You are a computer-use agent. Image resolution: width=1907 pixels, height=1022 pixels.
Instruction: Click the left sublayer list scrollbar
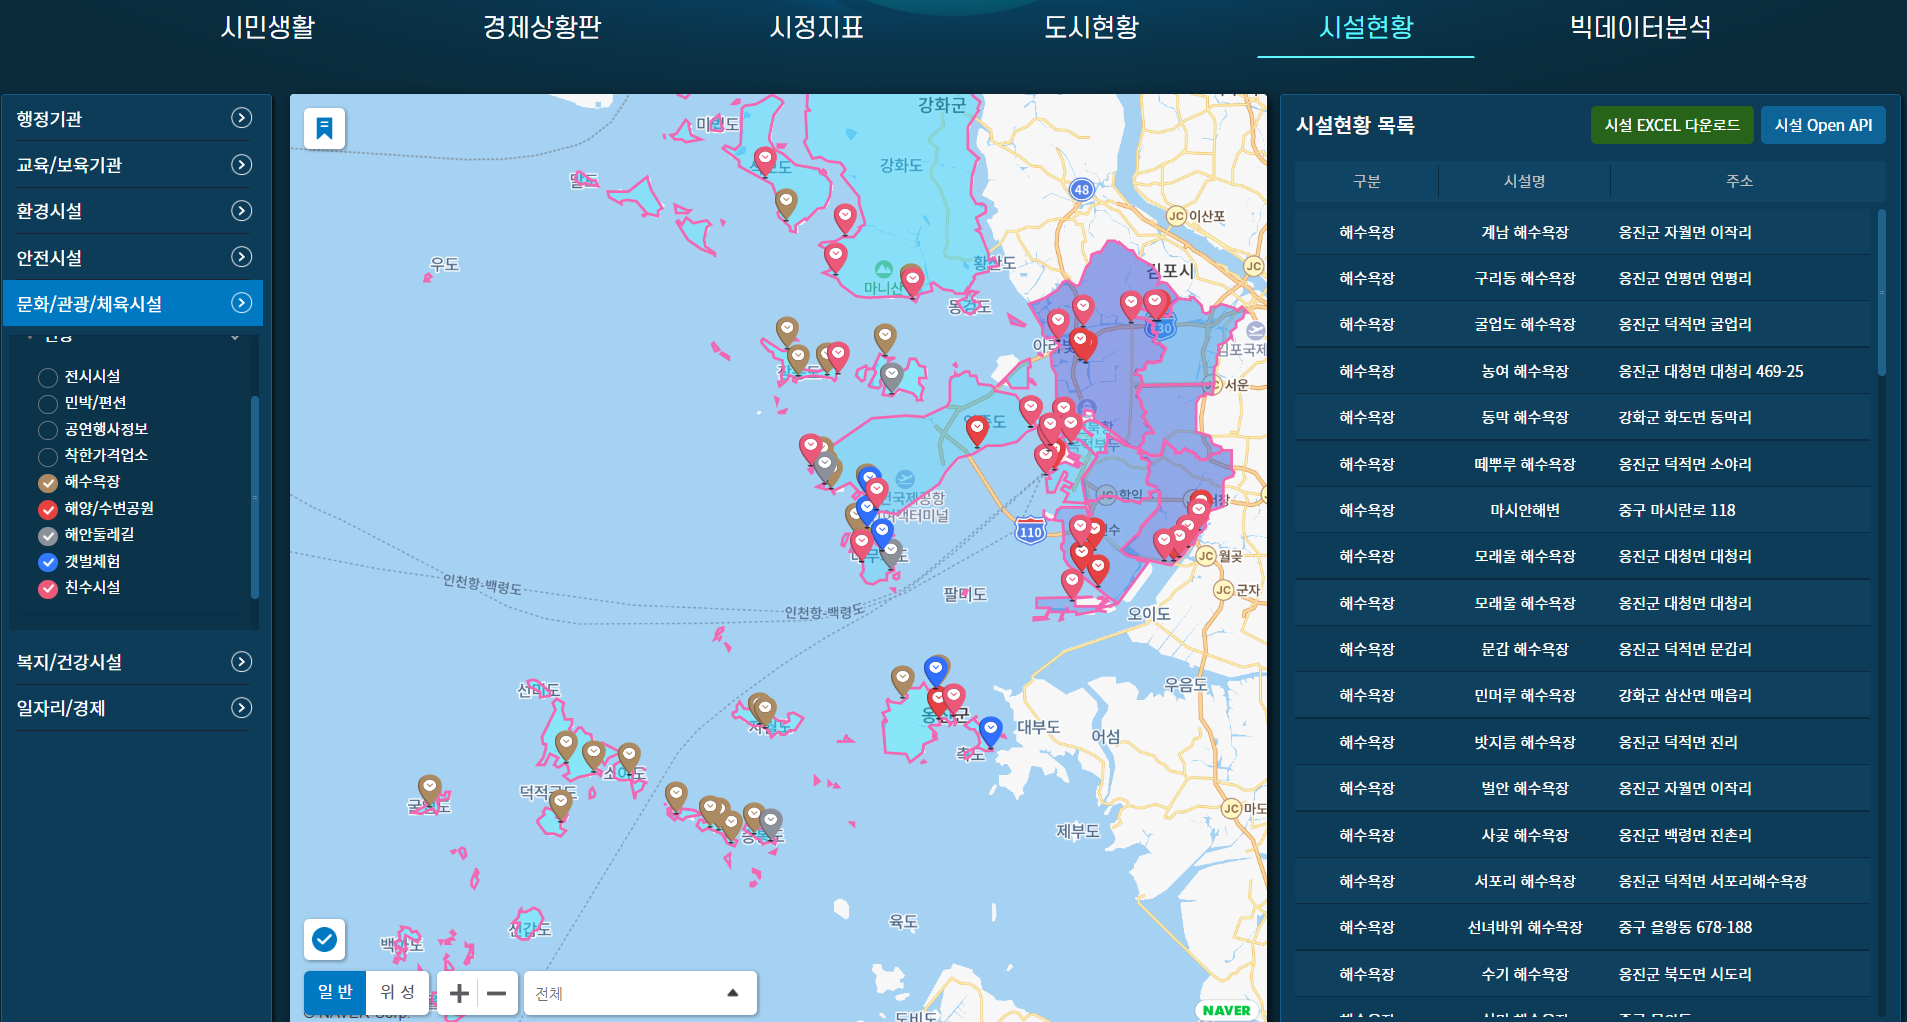tap(255, 497)
